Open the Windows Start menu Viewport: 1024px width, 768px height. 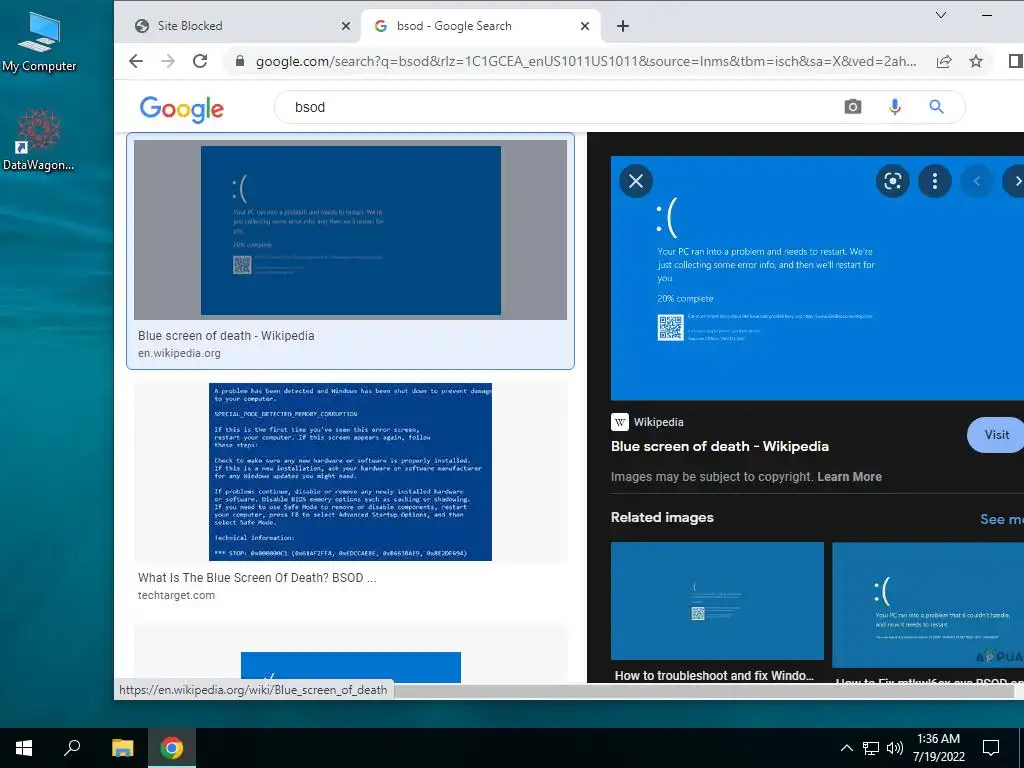24,748
